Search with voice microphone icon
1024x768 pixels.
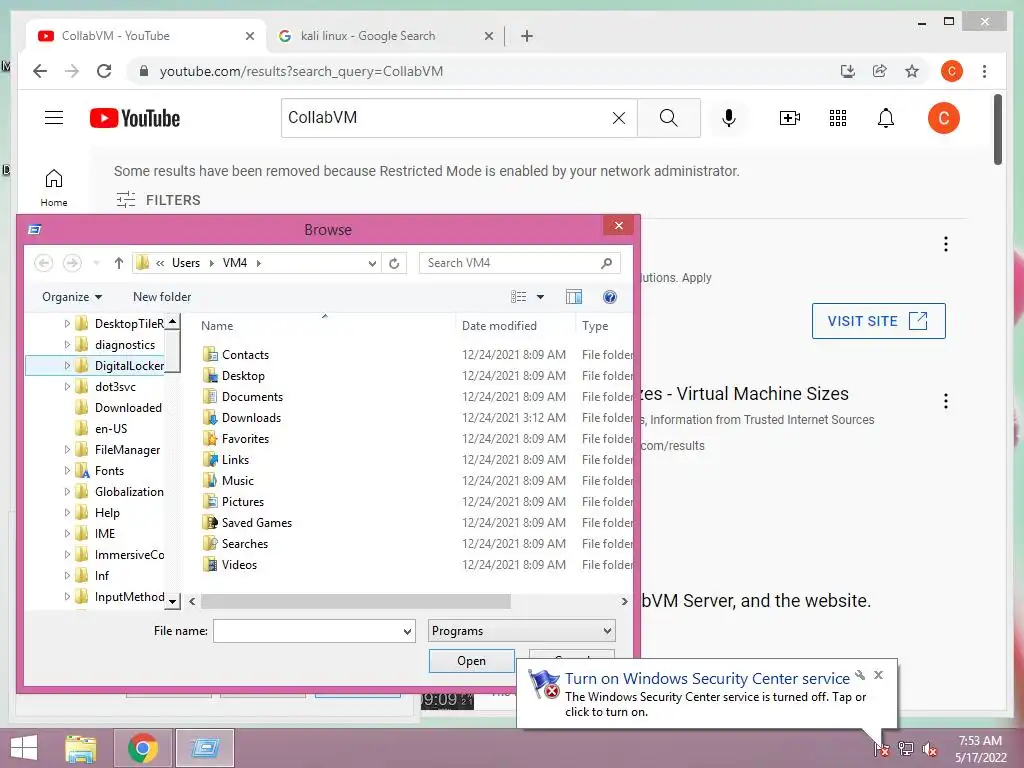point(729,118)
